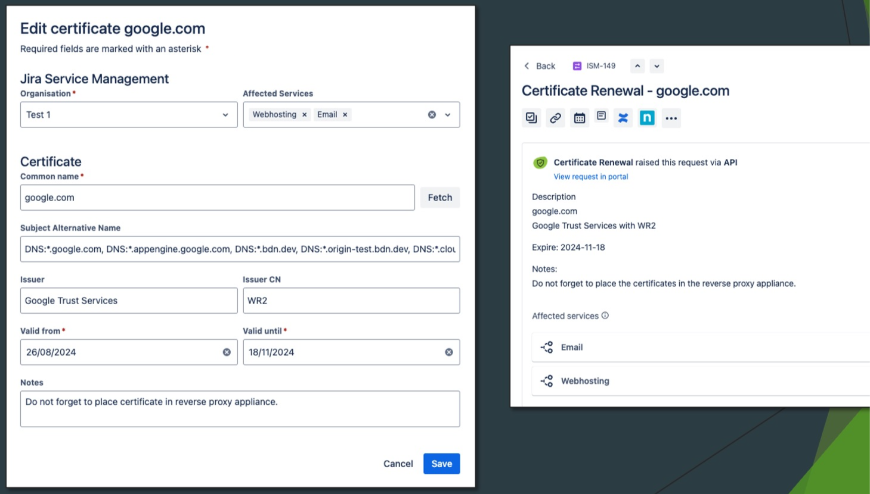Go to previous issue with up chevron
The width and height of the screenshot is (870, 494).
(637, 66)
